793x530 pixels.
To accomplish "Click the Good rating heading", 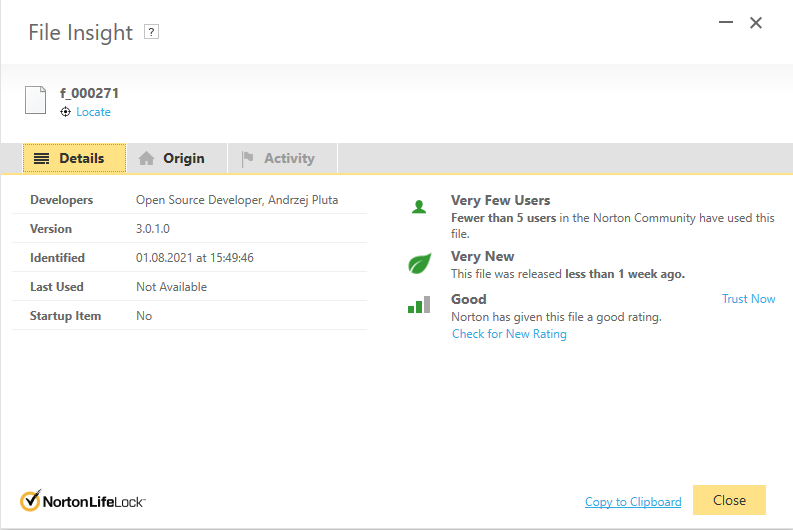I will click(468, 299).
